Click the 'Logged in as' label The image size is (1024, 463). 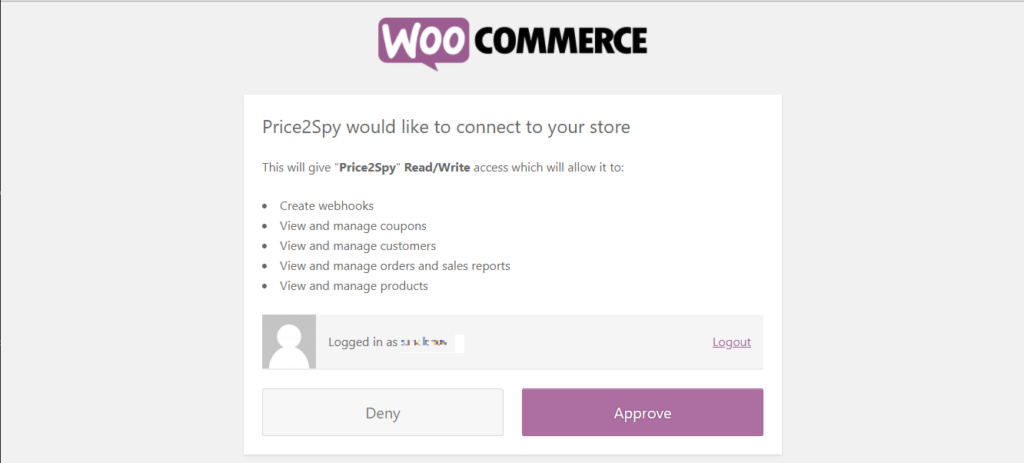click(362, 342)
